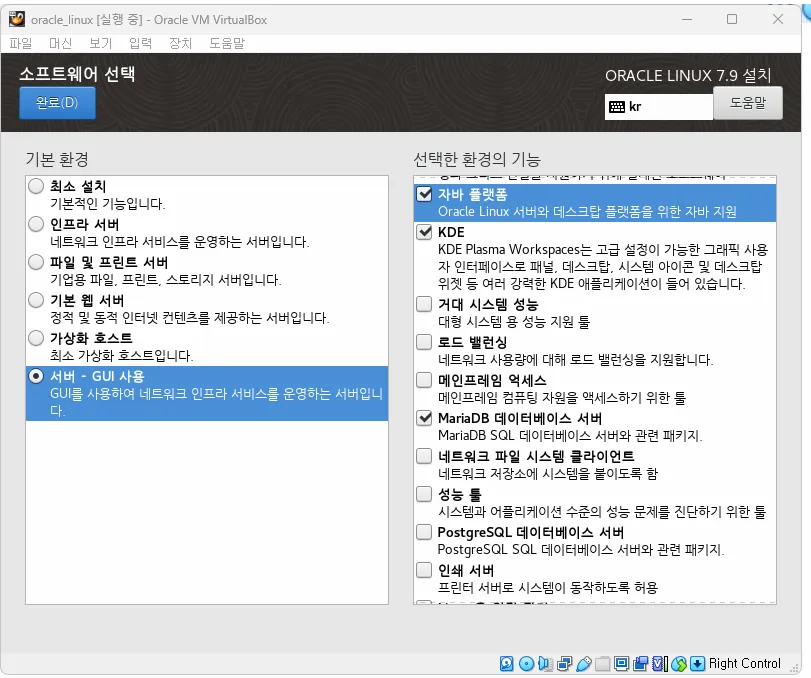Open the 머신 menu
Image resolution: width=811 pixels, height=678 pixels.
pyautogui.click(x=61, y=43)
